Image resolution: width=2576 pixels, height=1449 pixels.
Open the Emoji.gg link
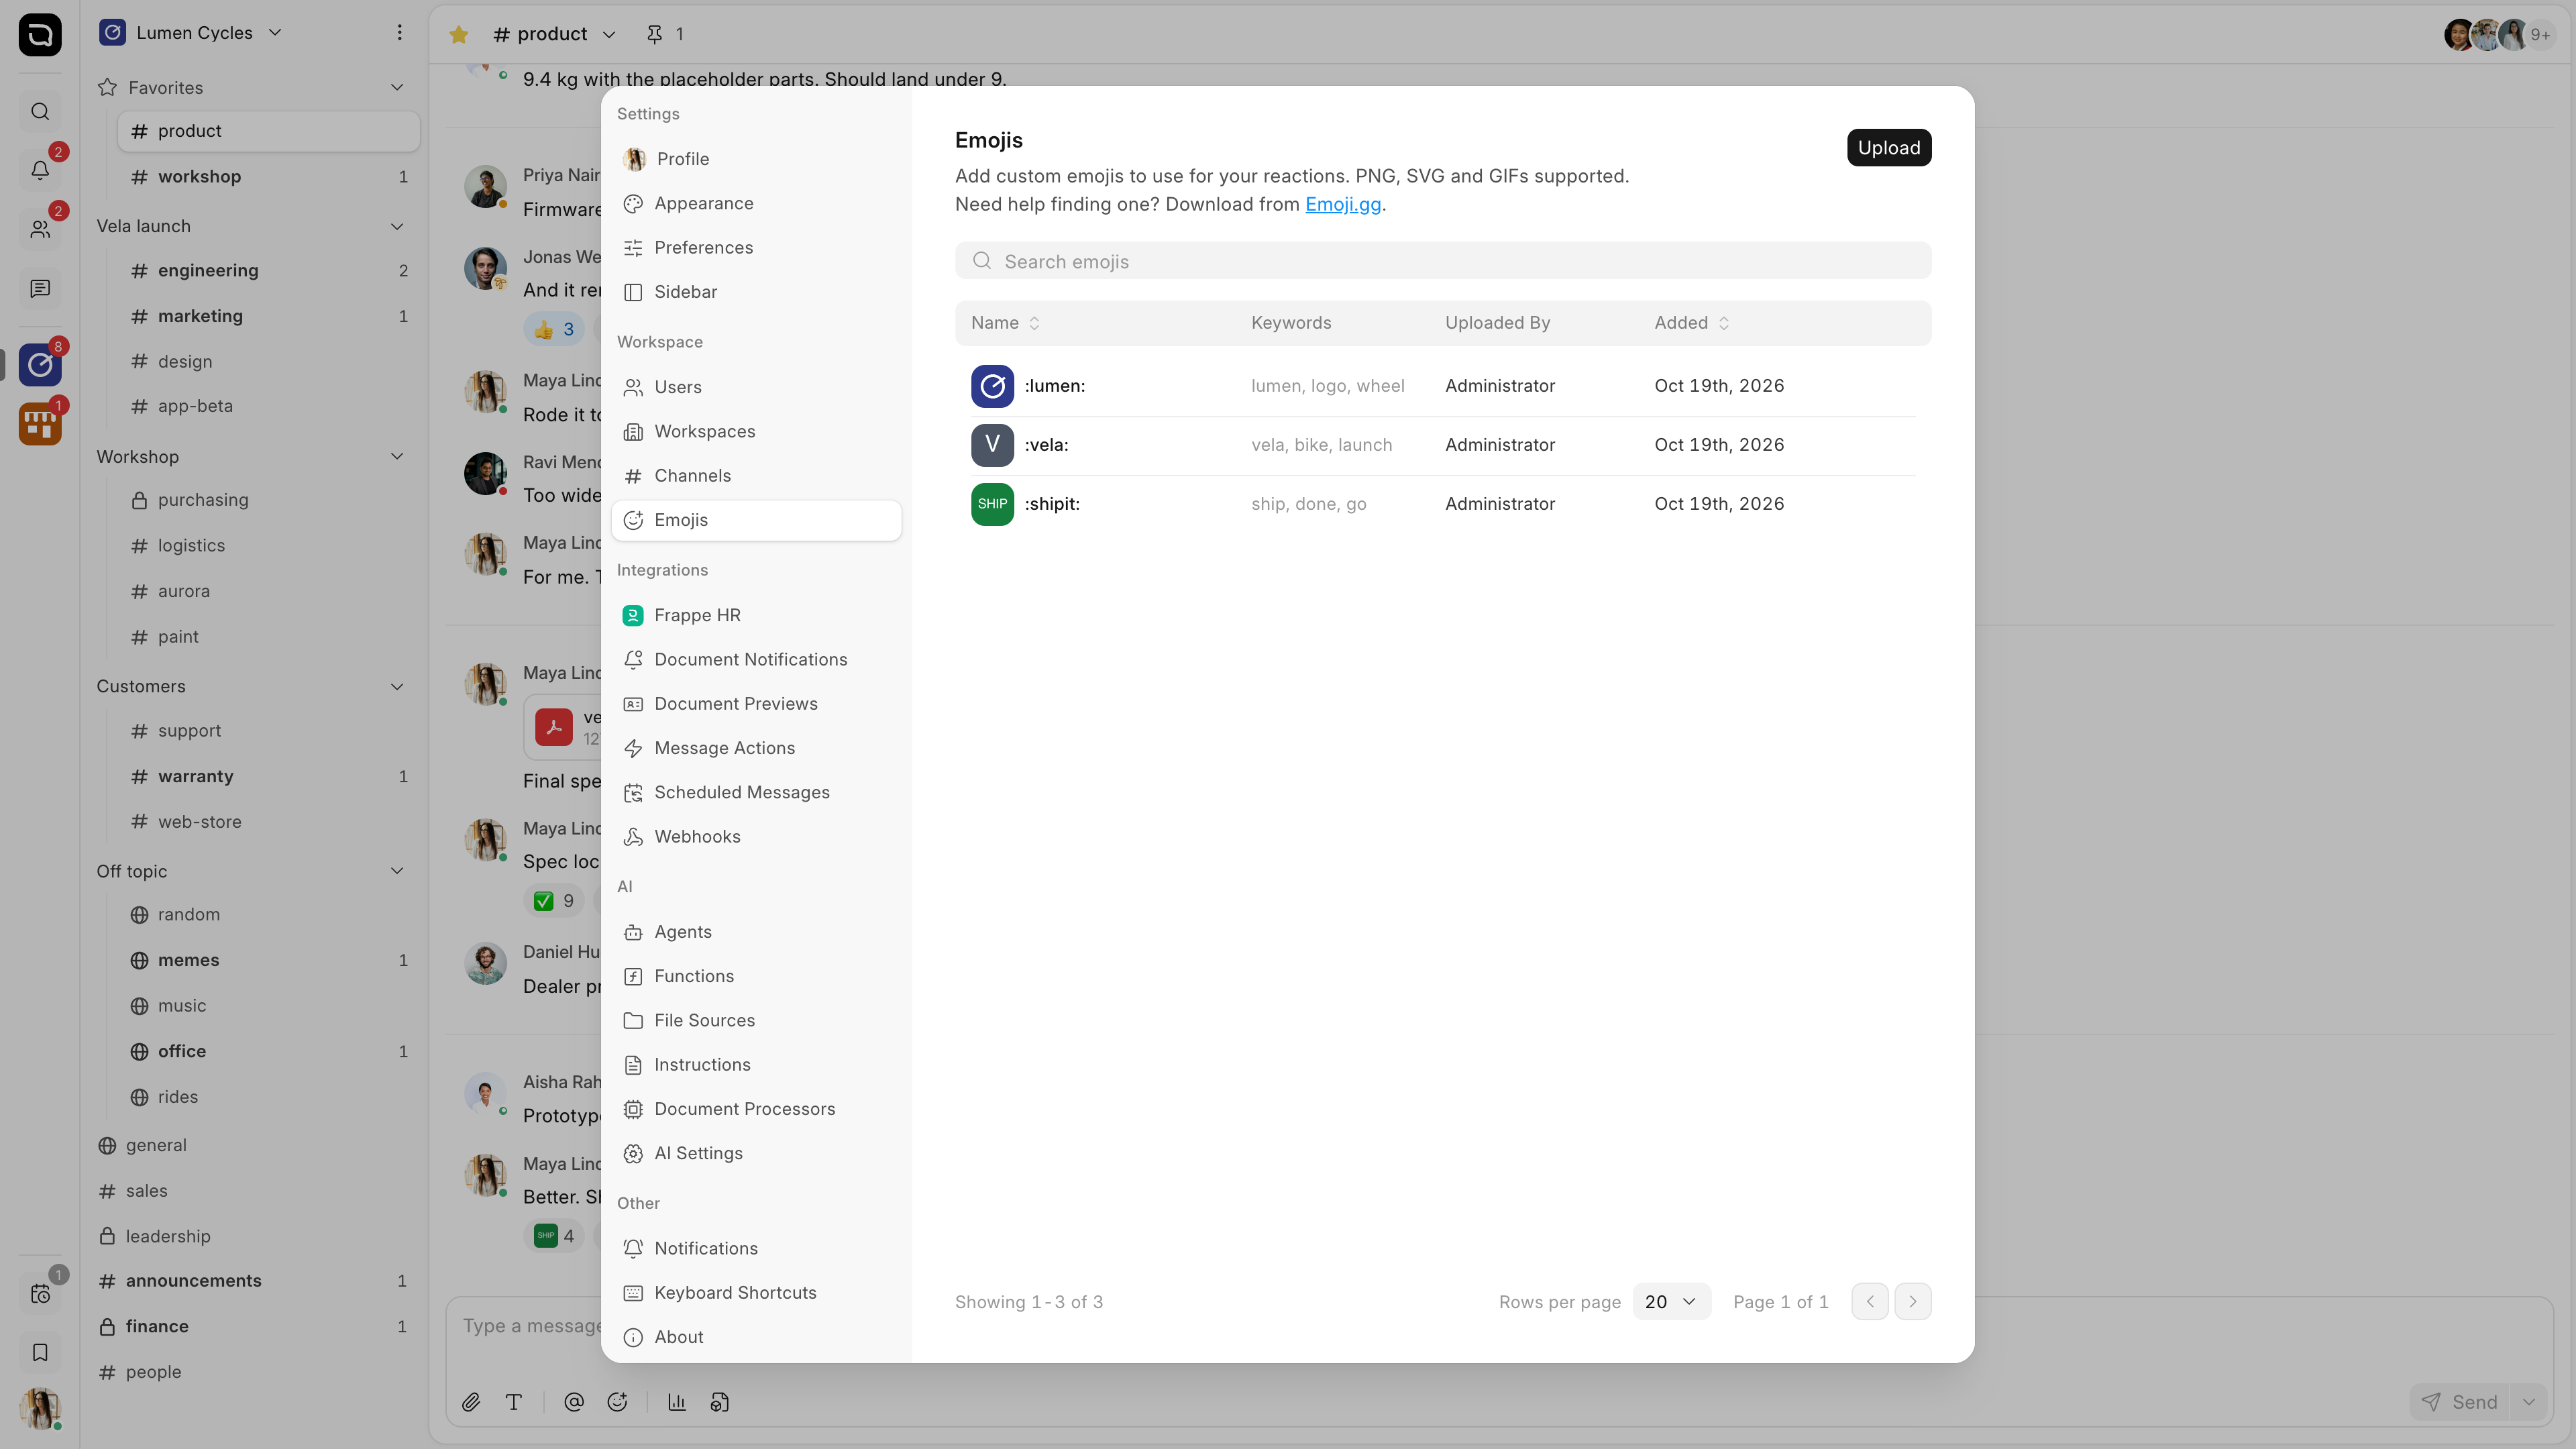(x=1343, y=204)
